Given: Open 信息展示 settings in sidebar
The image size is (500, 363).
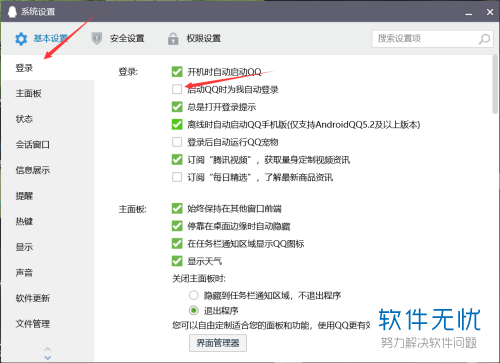Looking at the screenshot, I should [x=48, y=170].
